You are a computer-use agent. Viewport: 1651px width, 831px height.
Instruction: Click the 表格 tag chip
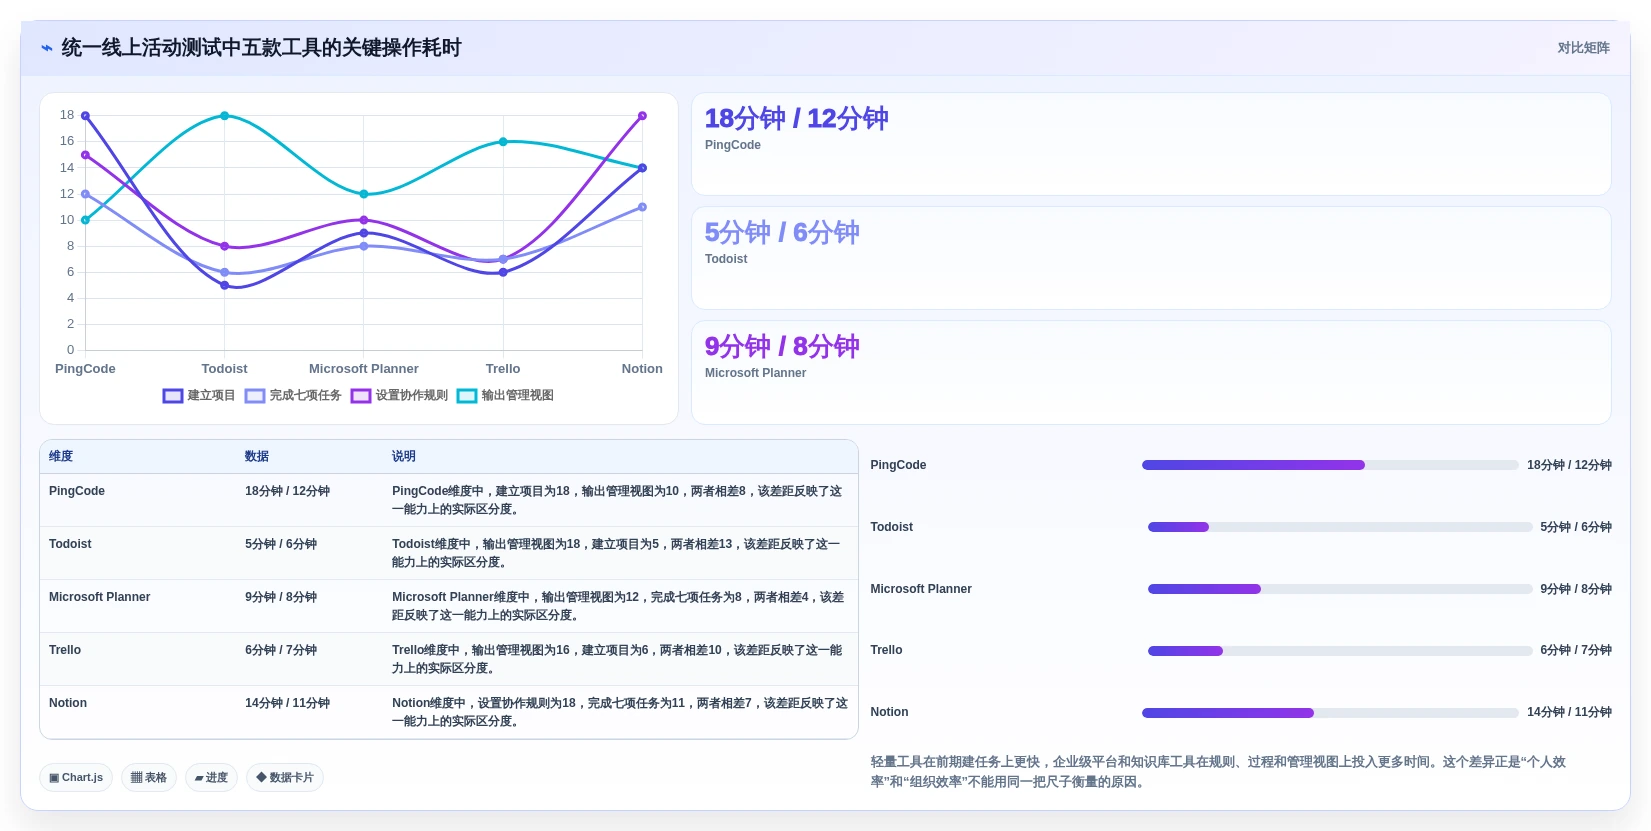(149, 777)
